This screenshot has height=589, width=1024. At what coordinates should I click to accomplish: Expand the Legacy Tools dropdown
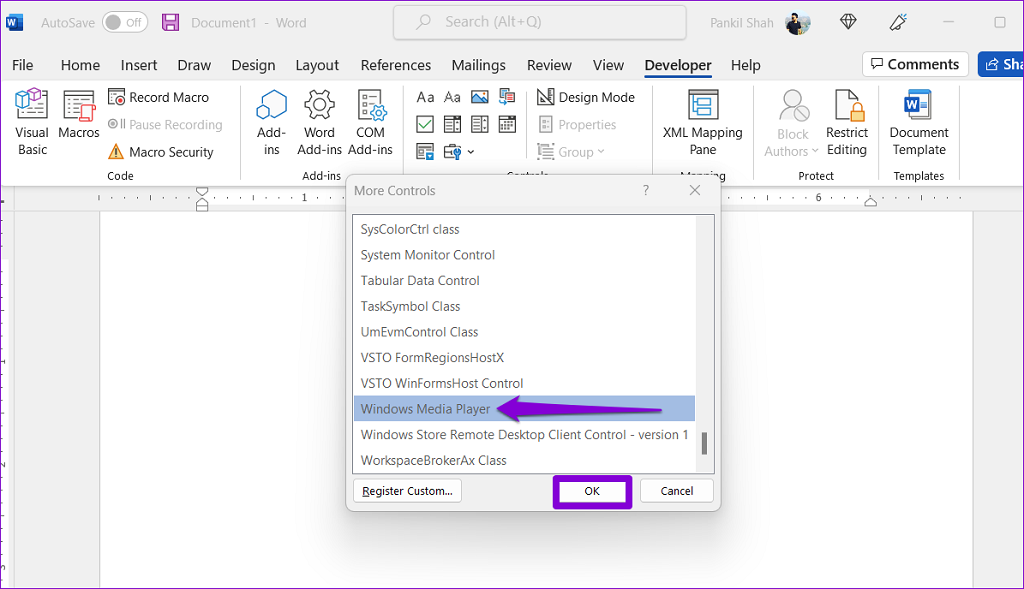click(458, 152)
